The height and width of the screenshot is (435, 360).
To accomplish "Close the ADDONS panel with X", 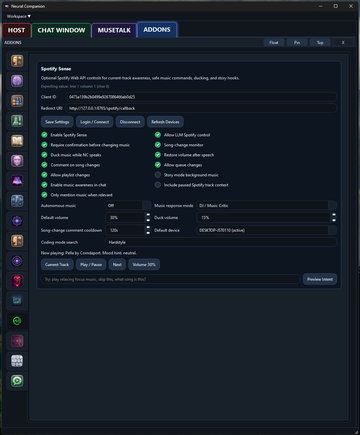I will pos(343,43).
